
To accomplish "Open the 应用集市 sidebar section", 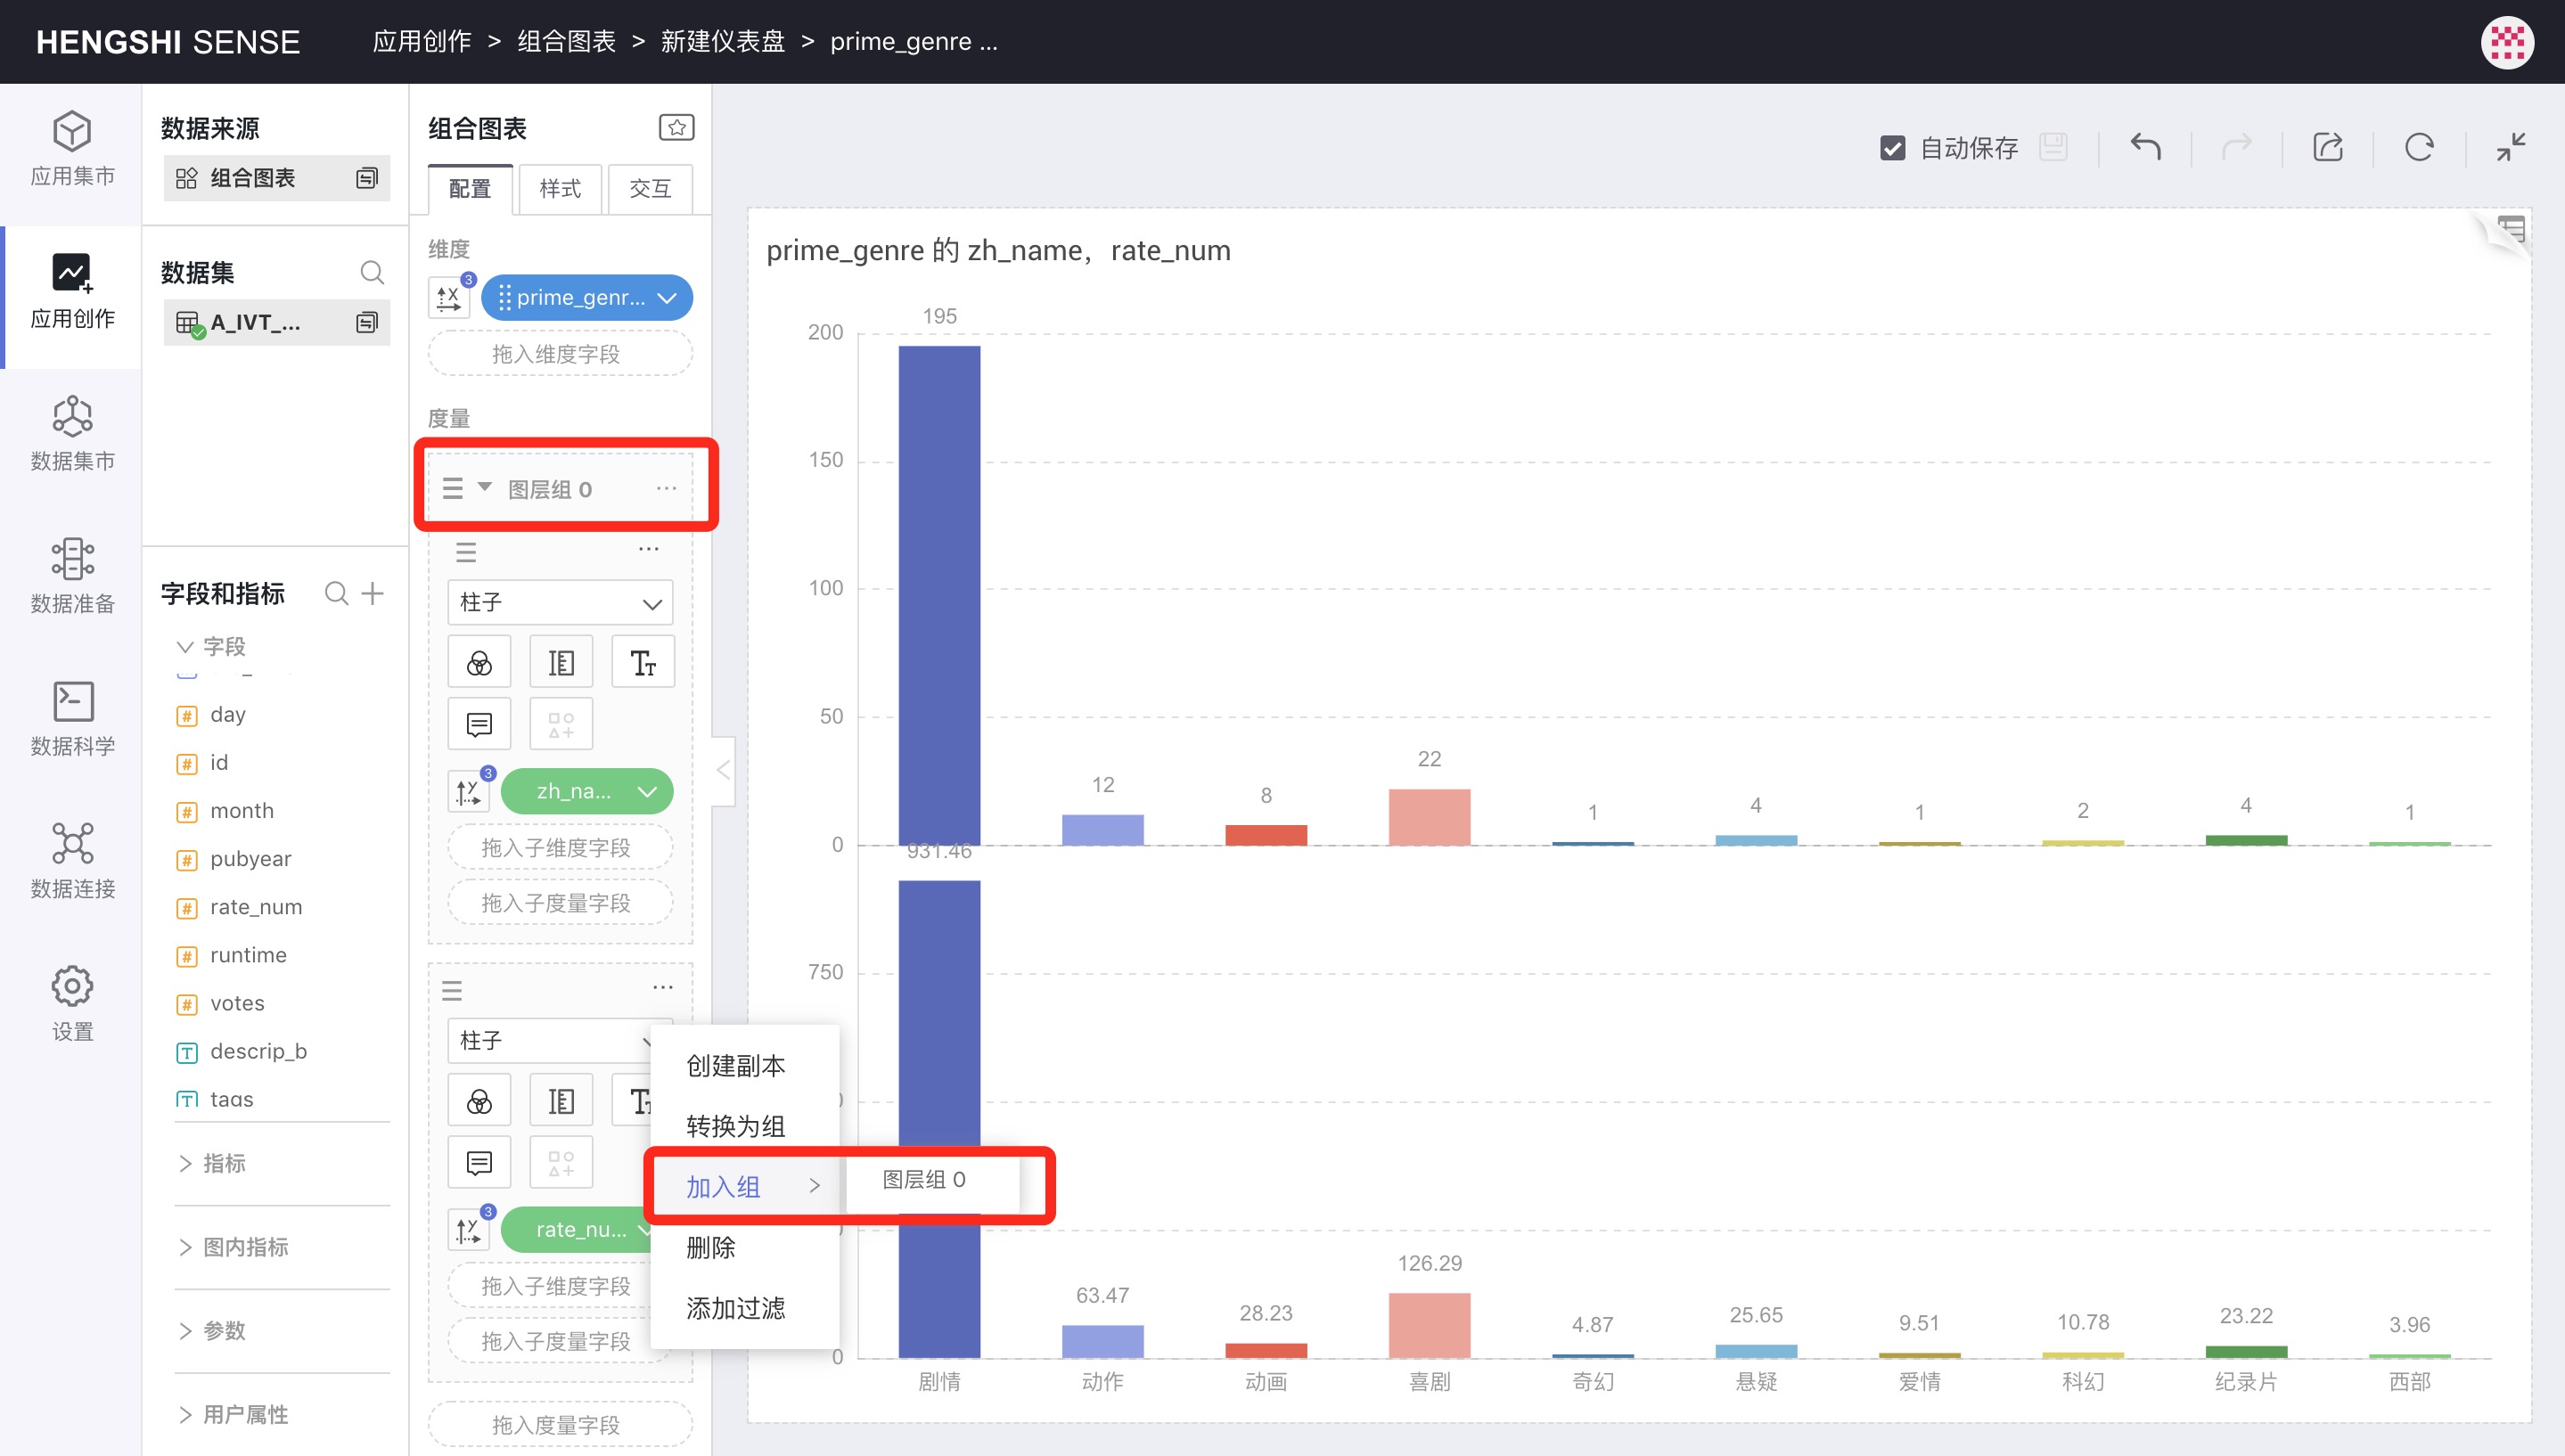I will click(72, 149).
